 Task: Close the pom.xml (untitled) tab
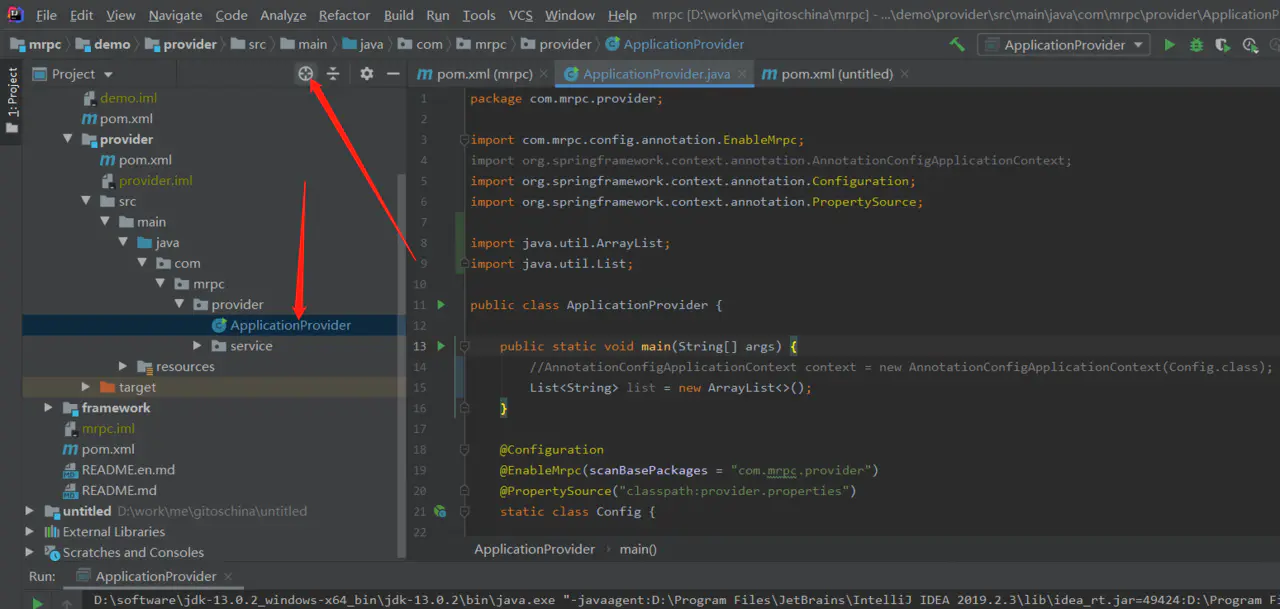click(x=905, y=74)
